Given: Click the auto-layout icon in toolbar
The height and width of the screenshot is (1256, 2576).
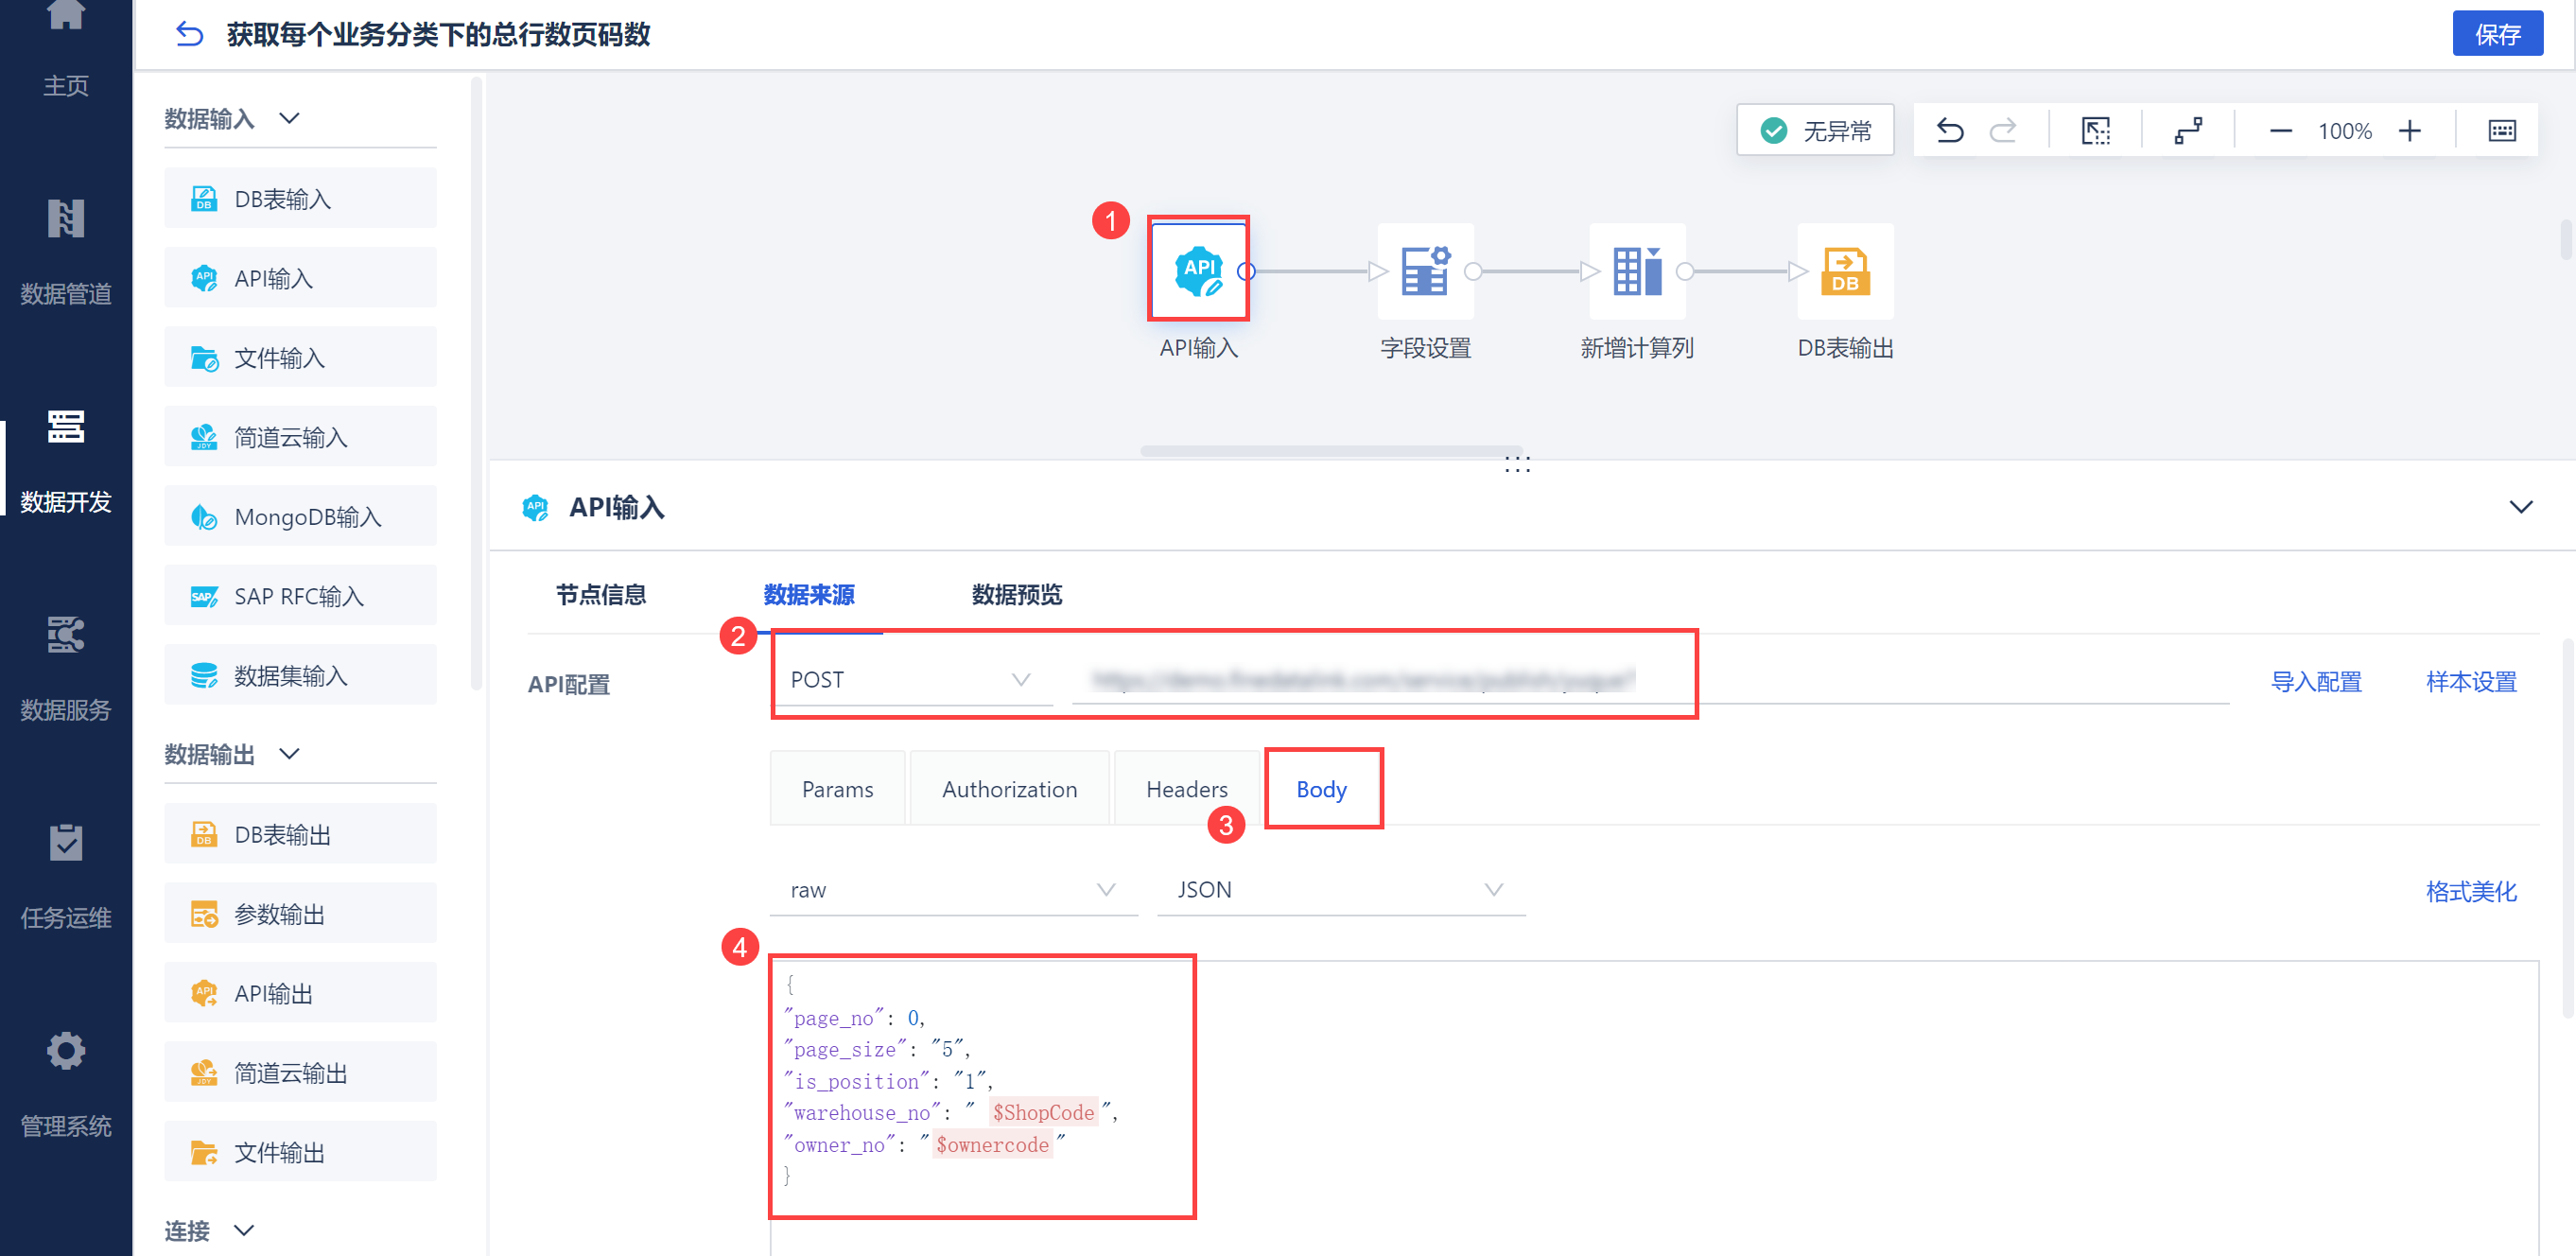Looking at the screenshot, I should coord(2187,131).
